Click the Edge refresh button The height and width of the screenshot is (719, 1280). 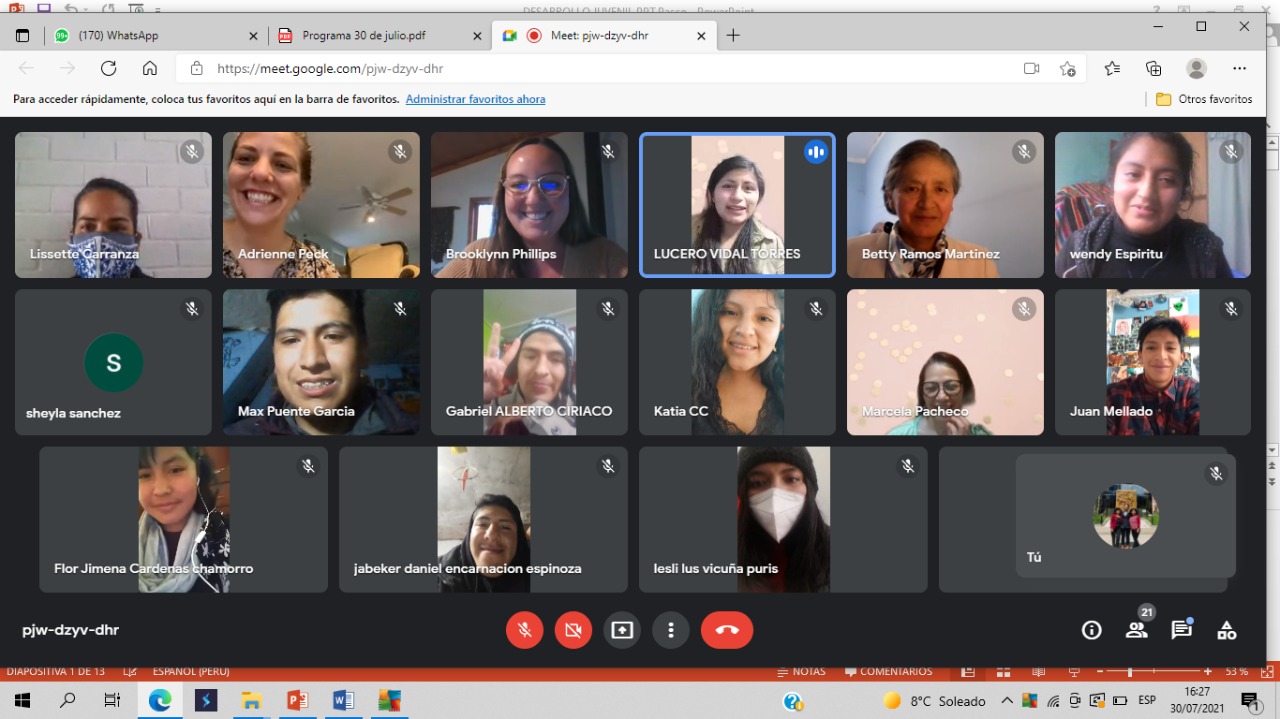(108, 68)
